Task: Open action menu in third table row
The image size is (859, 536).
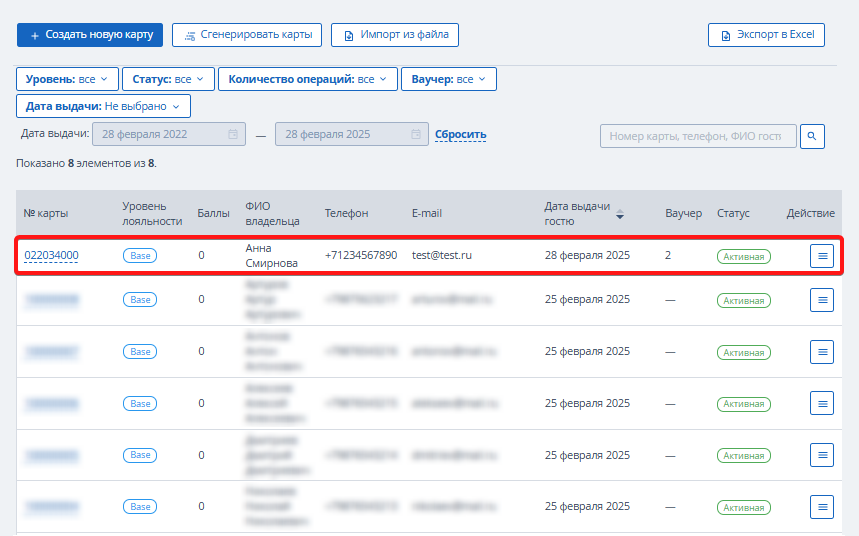Action: [822, 352]
